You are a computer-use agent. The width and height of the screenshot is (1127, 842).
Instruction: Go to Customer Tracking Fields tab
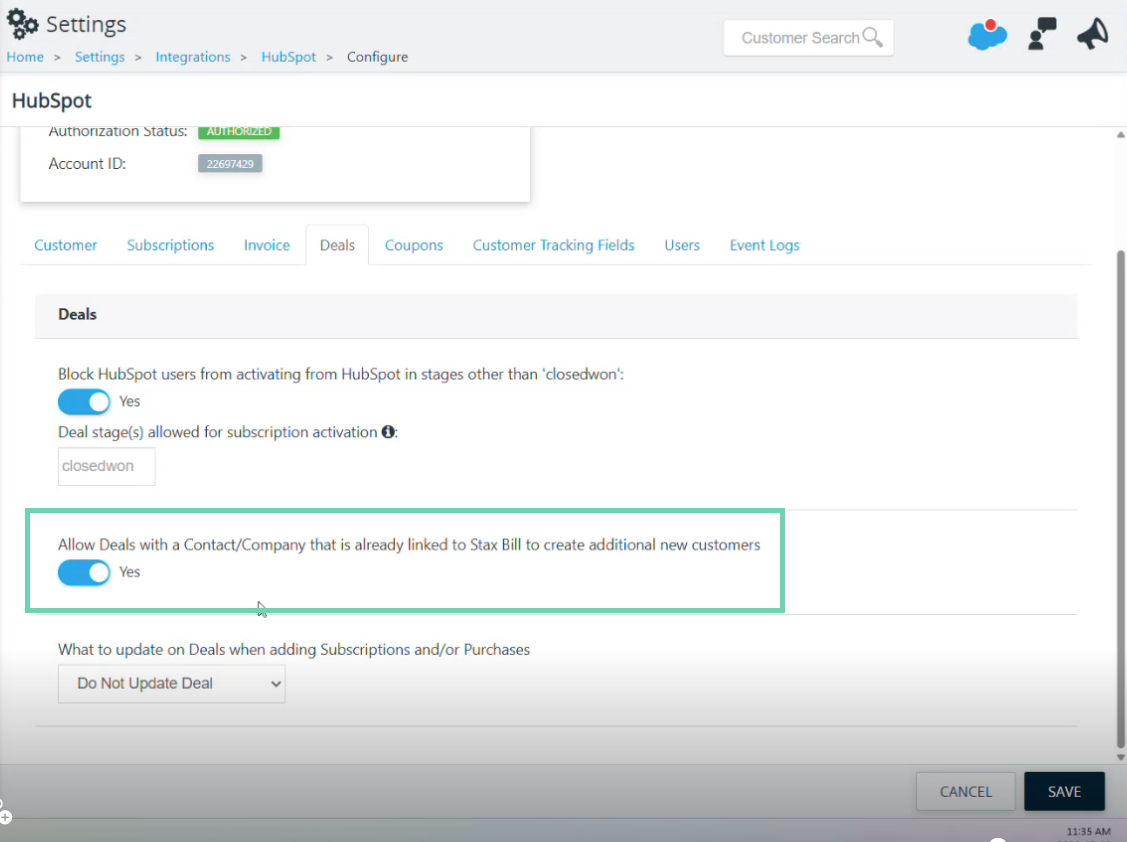(x=553, y=245)
